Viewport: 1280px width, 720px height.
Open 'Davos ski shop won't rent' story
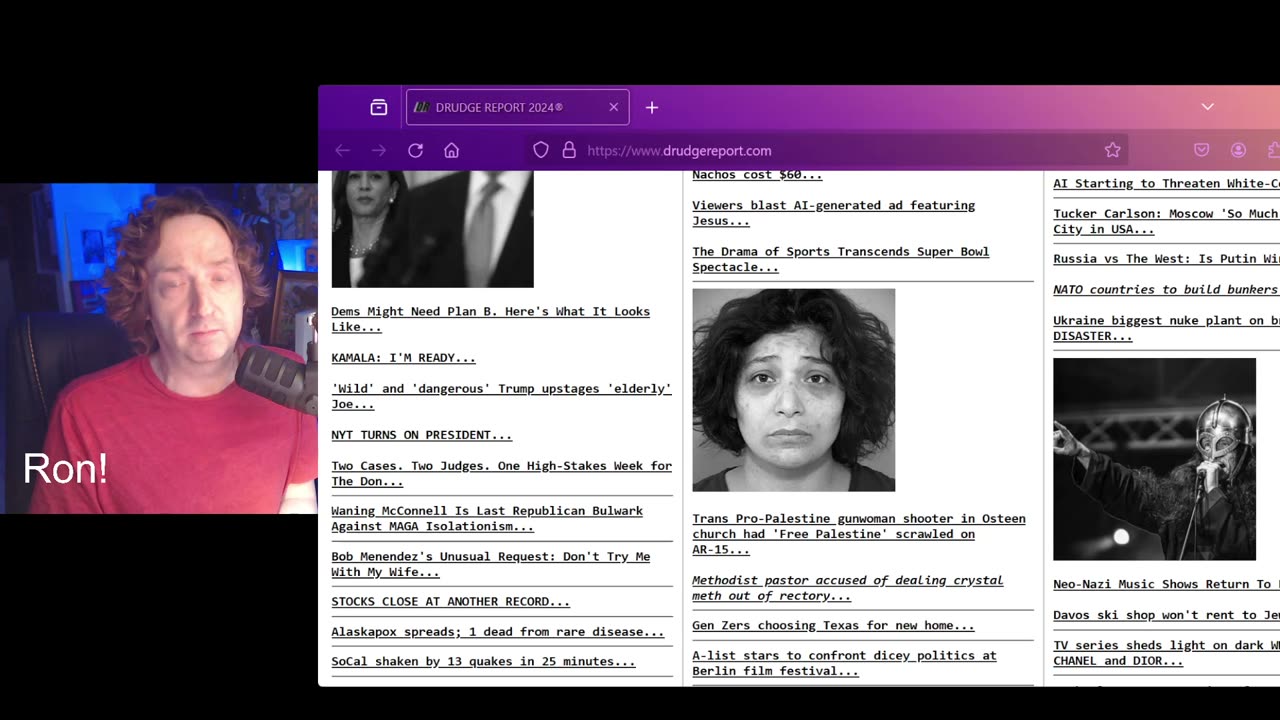click(x=1166, y=615)
